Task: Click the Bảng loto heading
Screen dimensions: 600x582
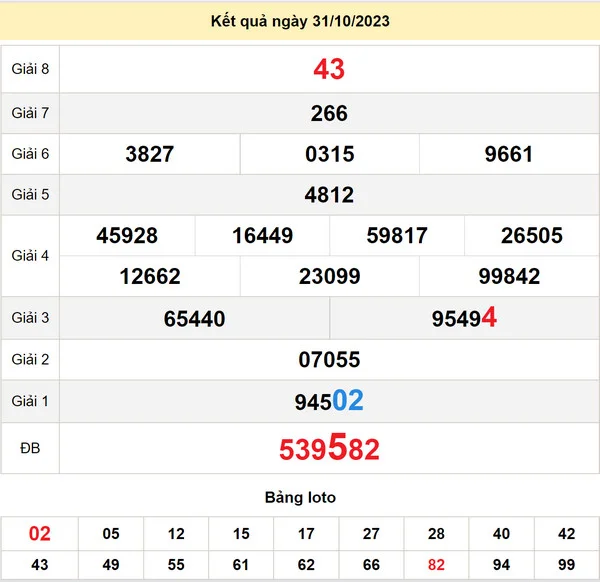Action: coord(300,497)
